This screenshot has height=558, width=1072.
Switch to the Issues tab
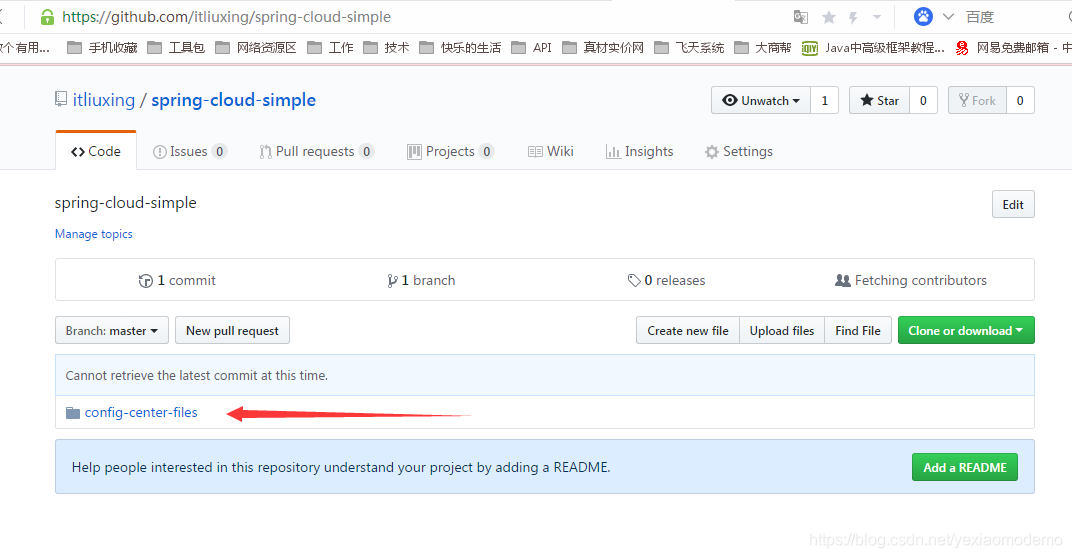click(190, 151)
